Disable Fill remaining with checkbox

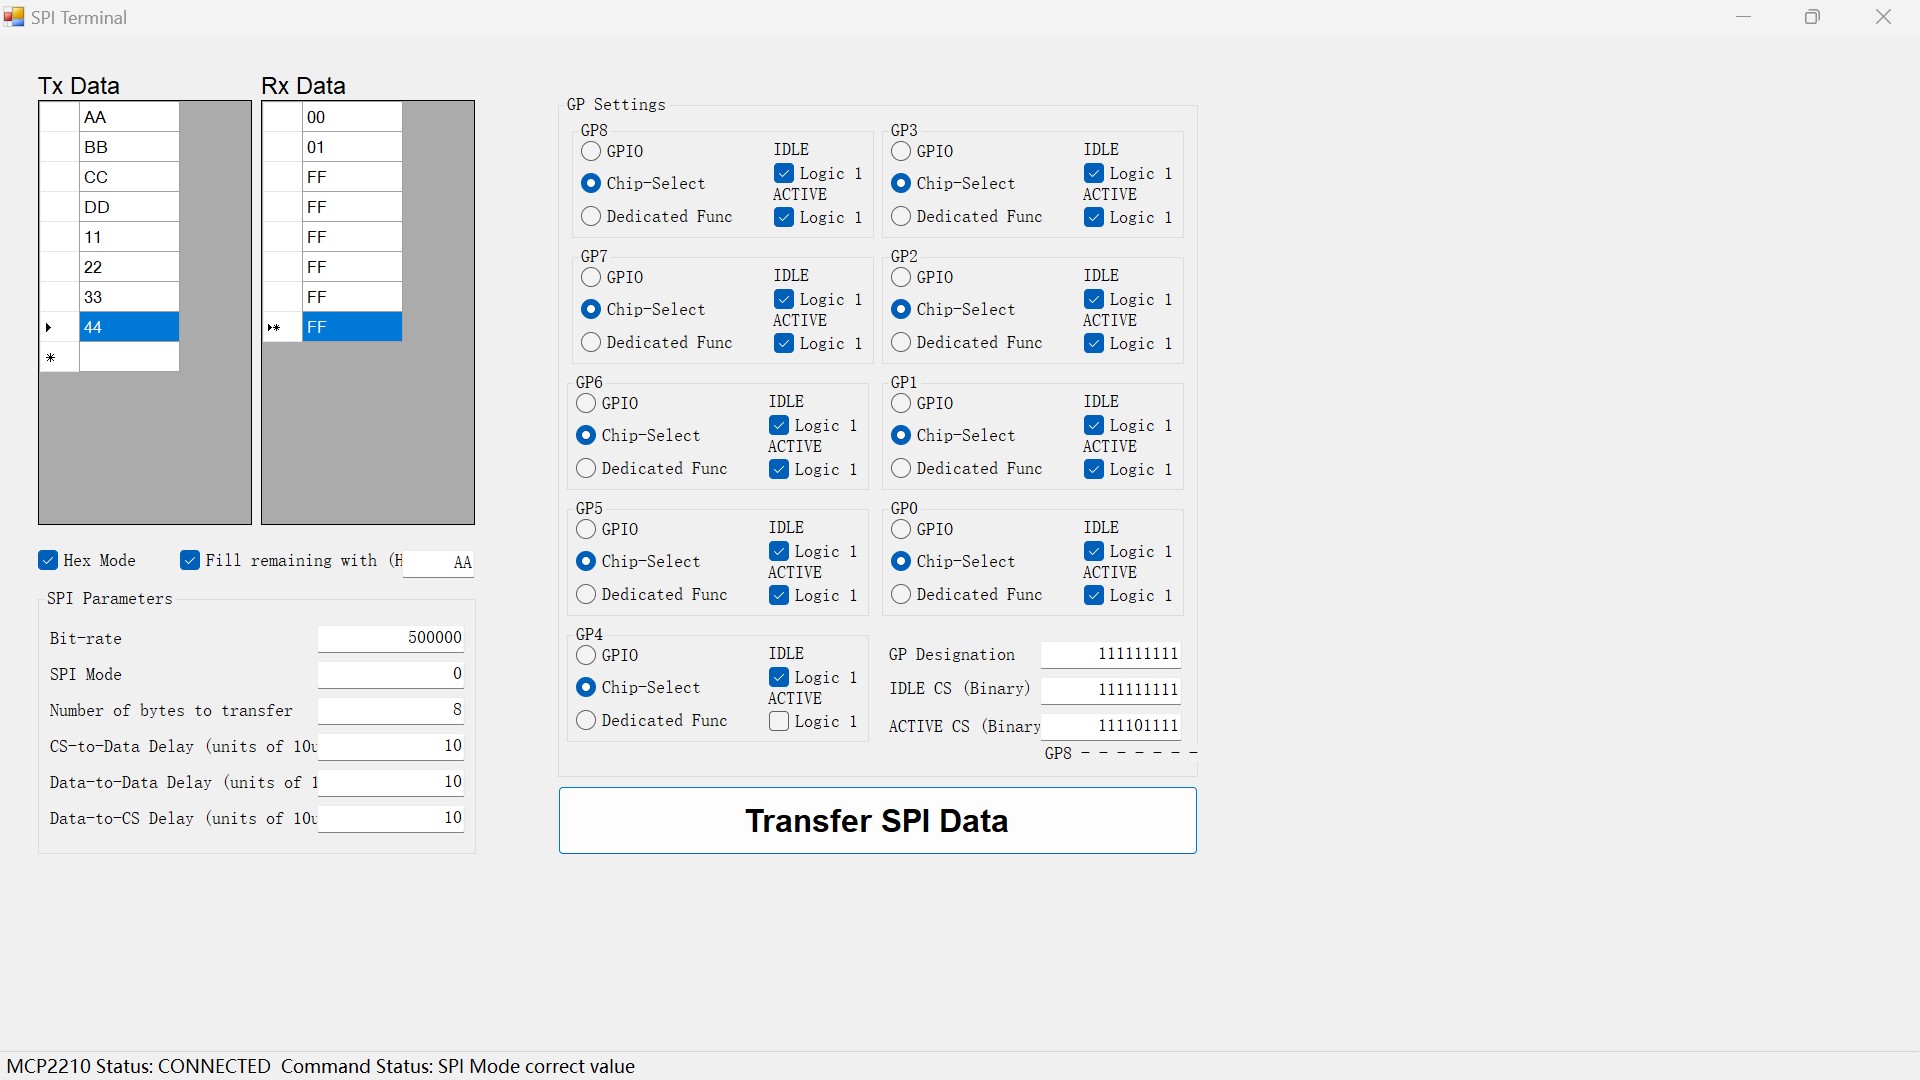(190, 560)
